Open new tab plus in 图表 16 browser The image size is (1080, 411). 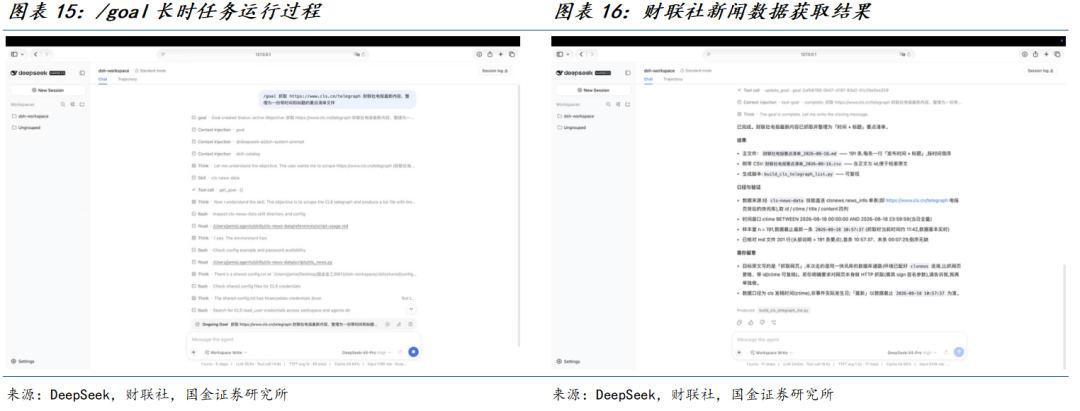click(x=1046, y=54)
